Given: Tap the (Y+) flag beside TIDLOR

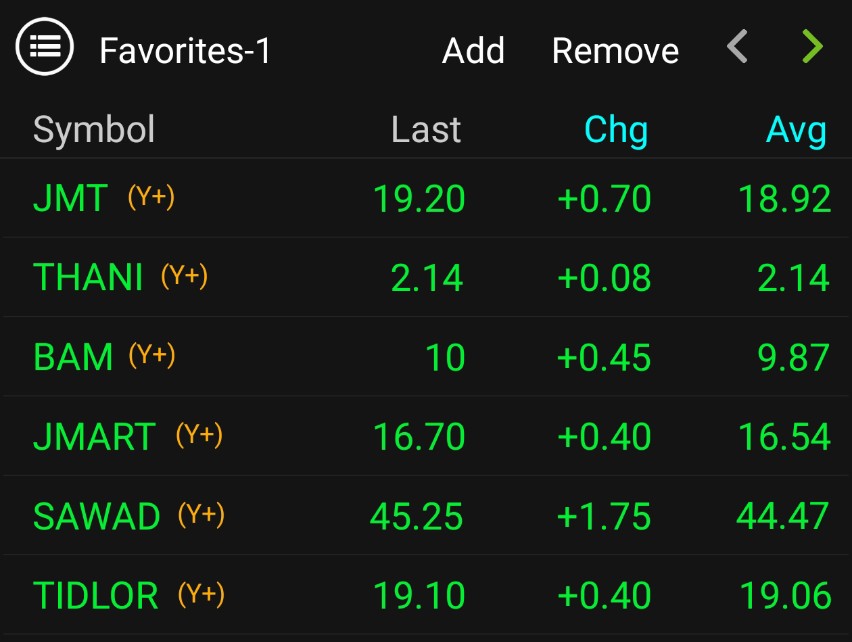Looking at the screenshot, I should tap(201, 594).
